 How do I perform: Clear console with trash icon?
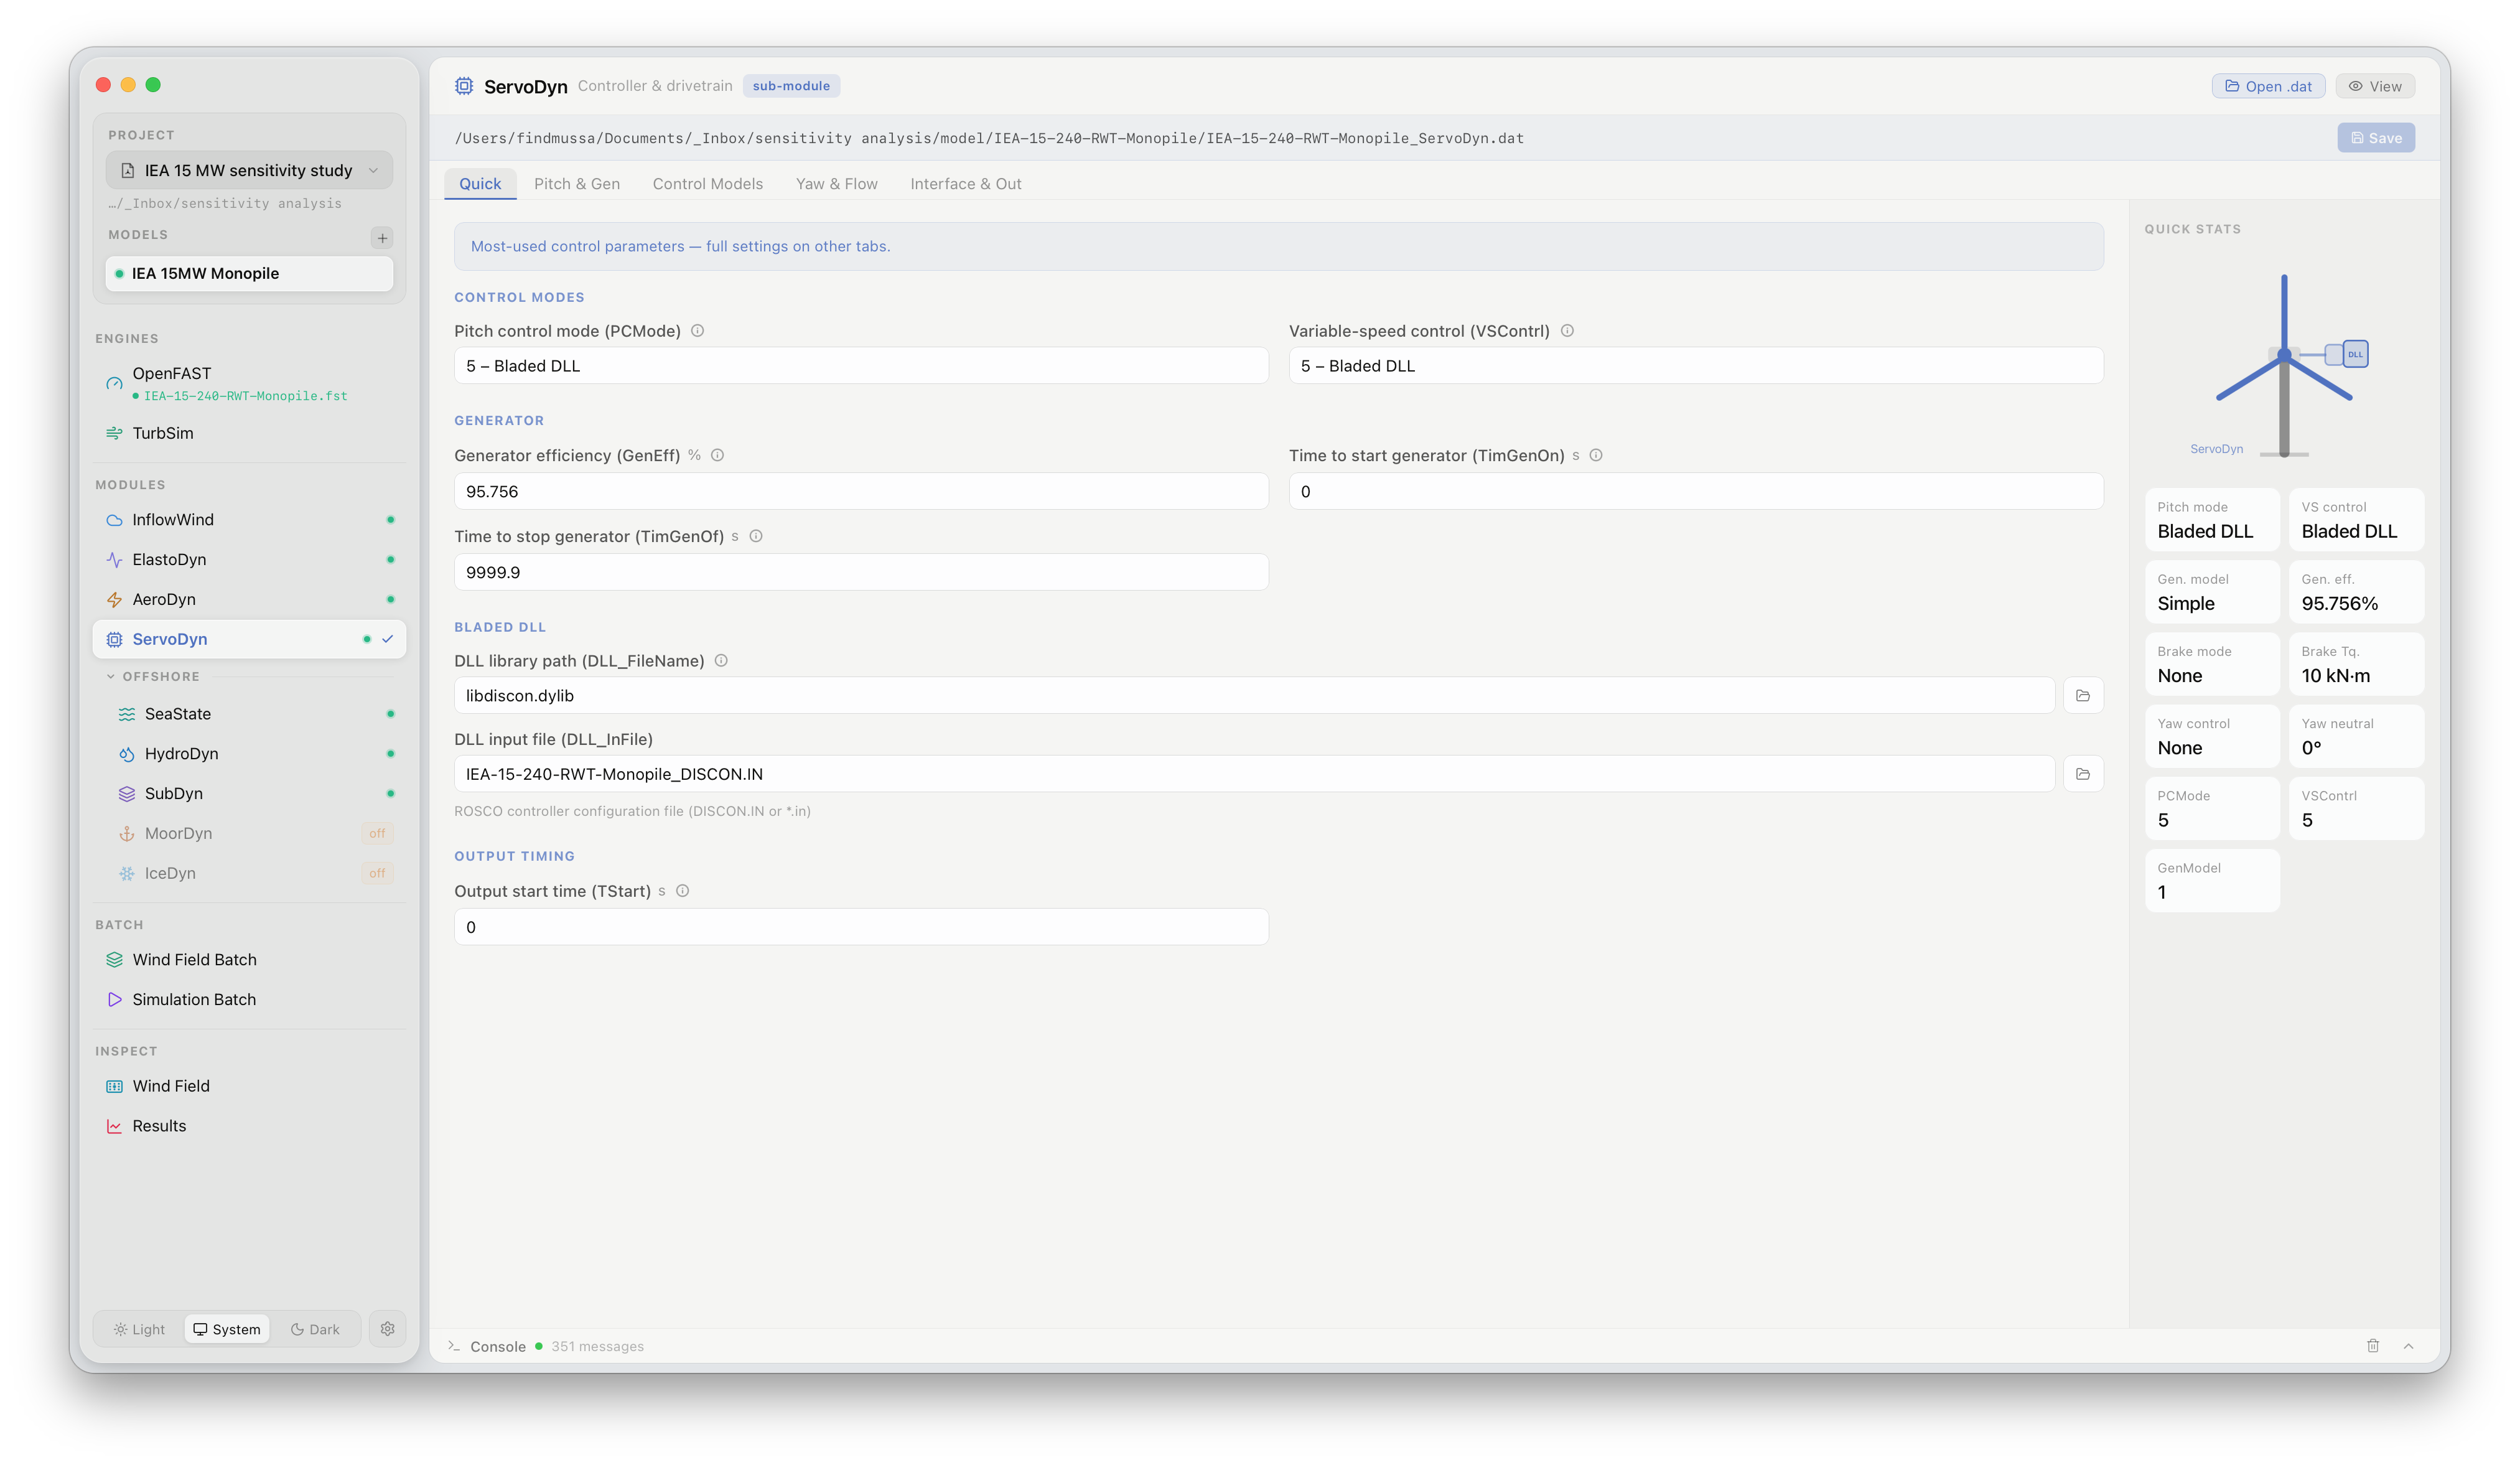[x=2373, y=1346]
